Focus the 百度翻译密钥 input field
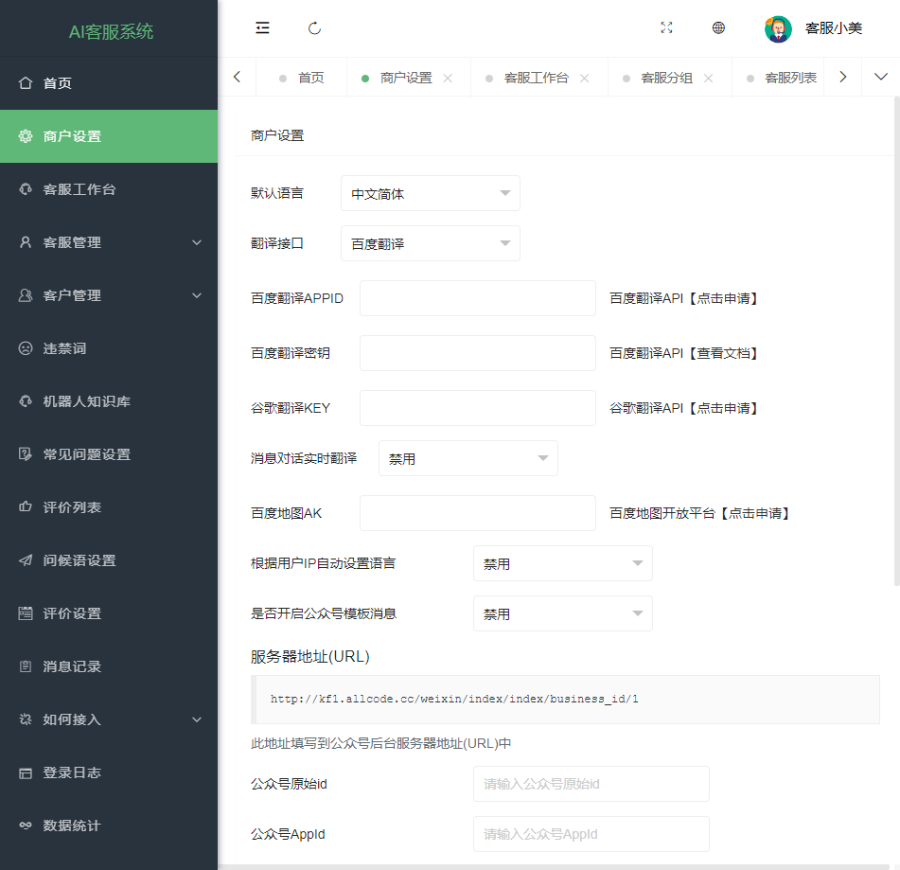900x870 pixels. 478,353
